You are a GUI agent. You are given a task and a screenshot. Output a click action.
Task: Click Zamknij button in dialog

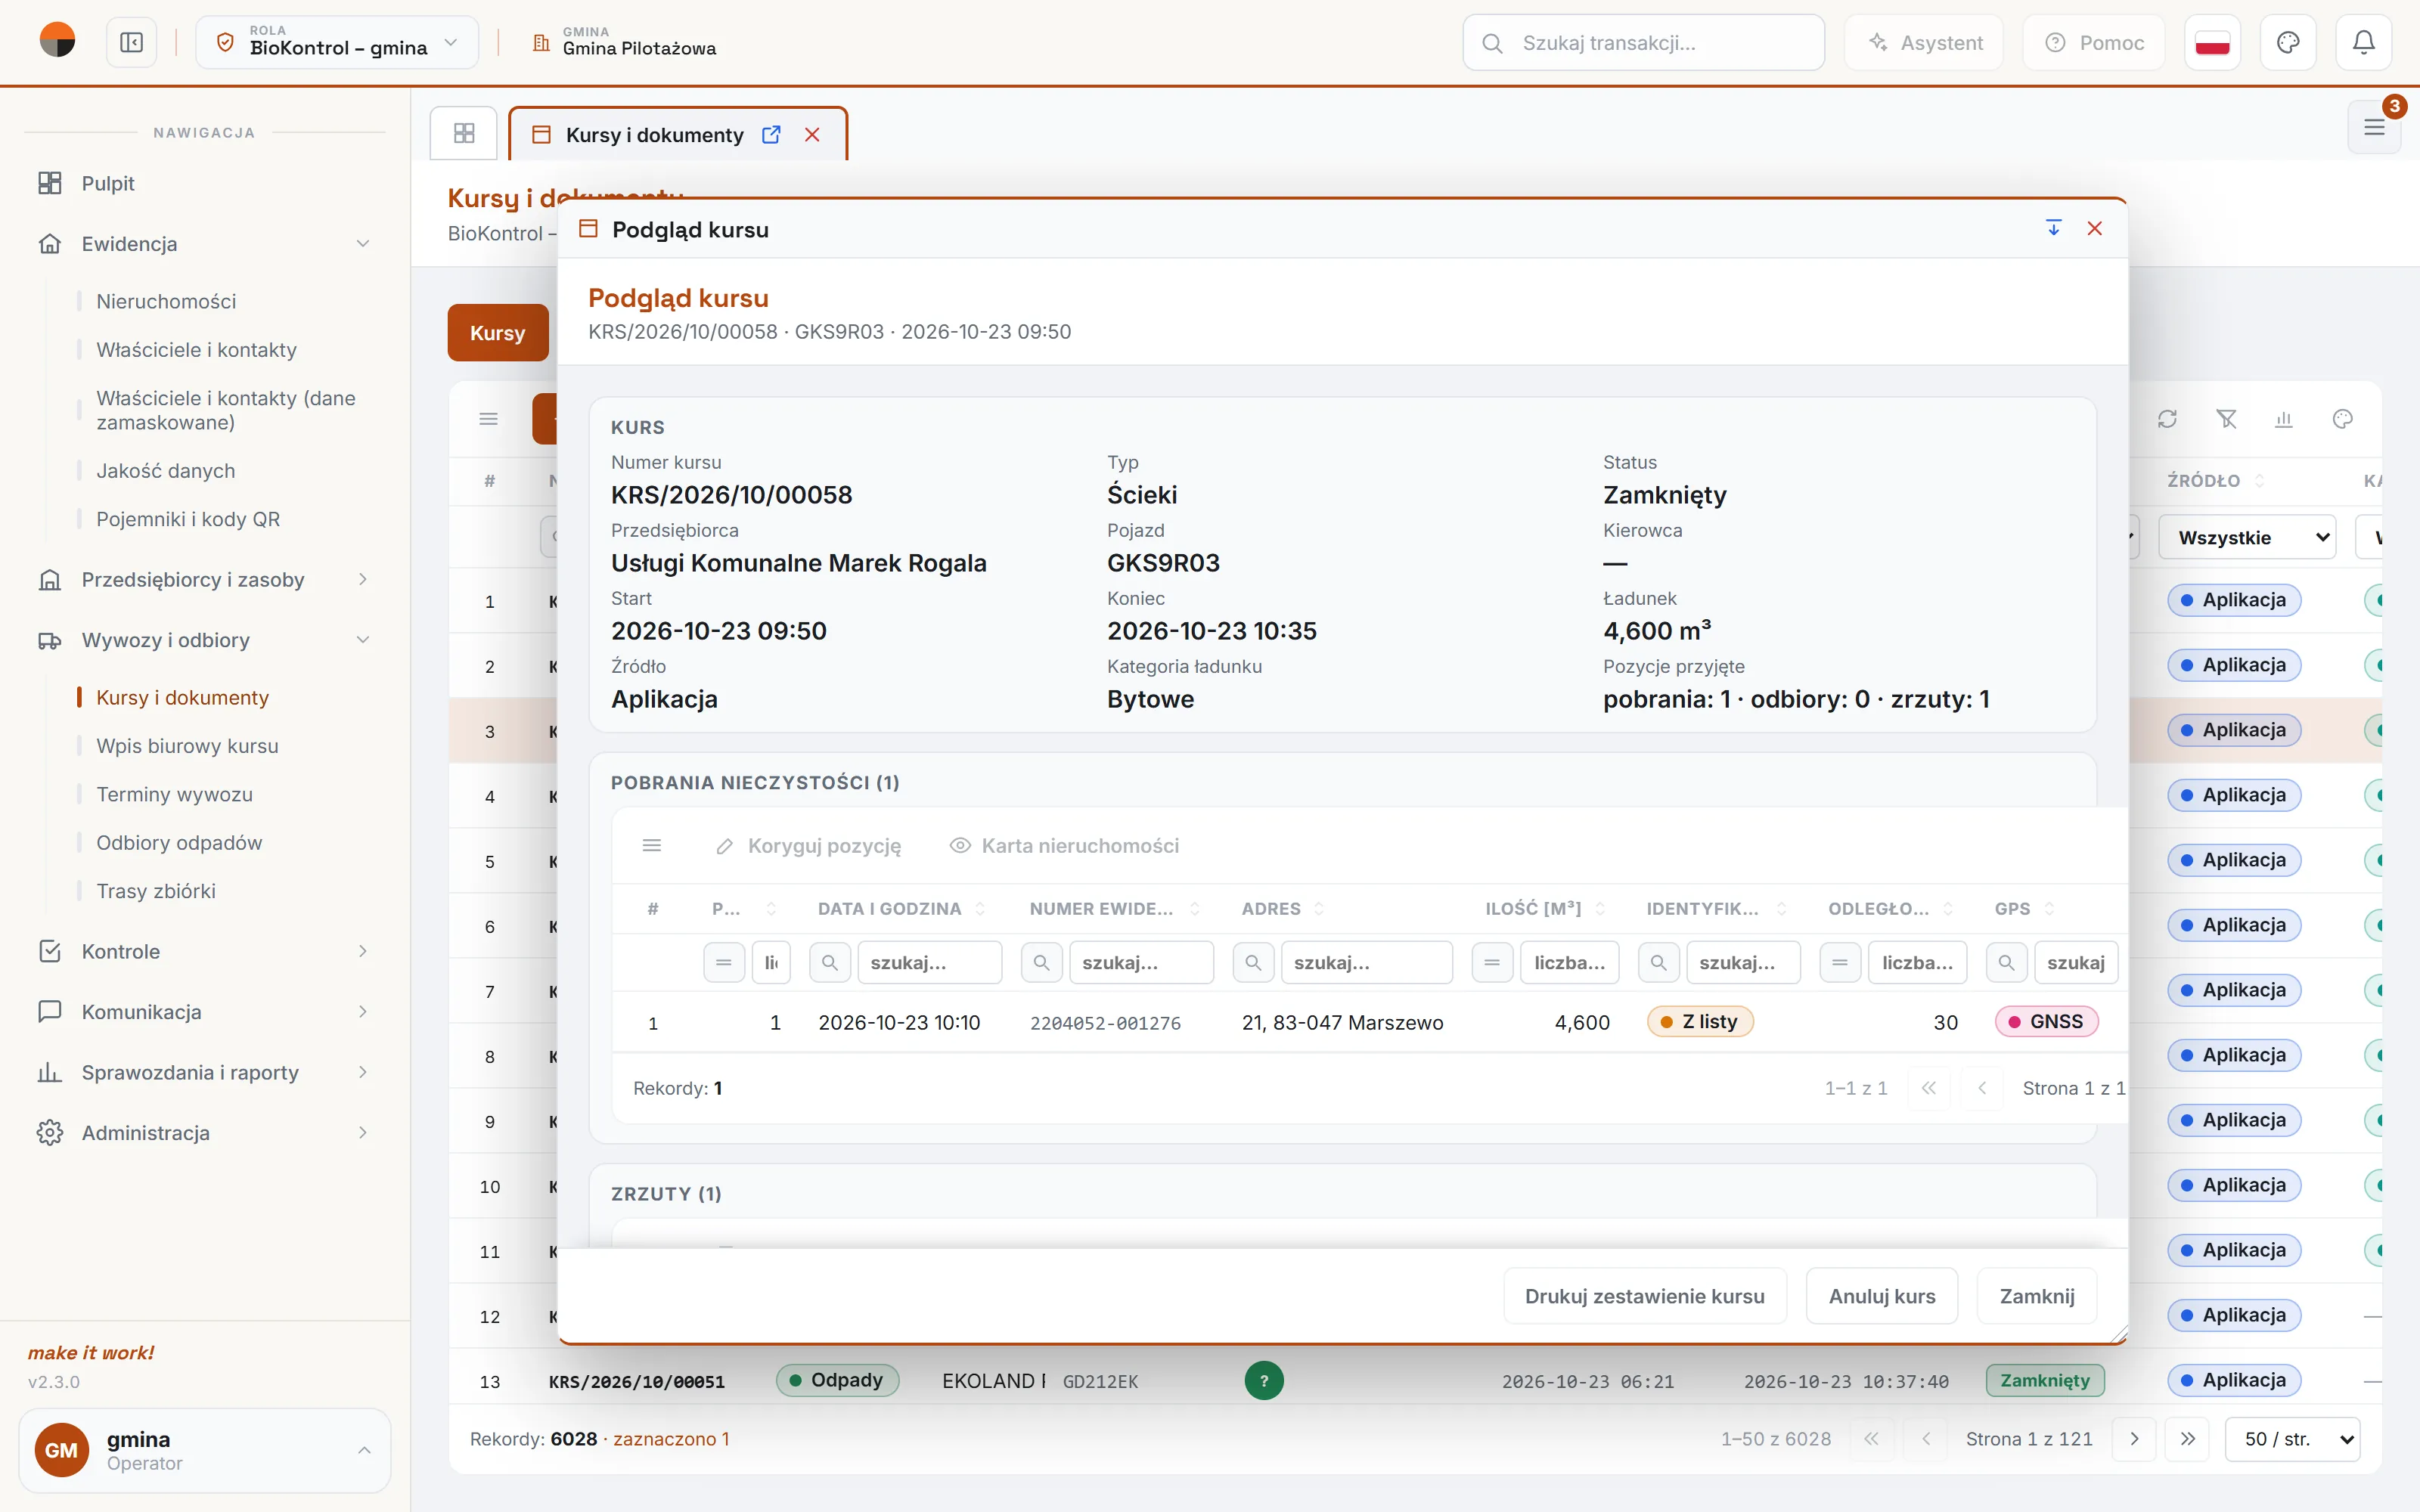point(2037,1297)
